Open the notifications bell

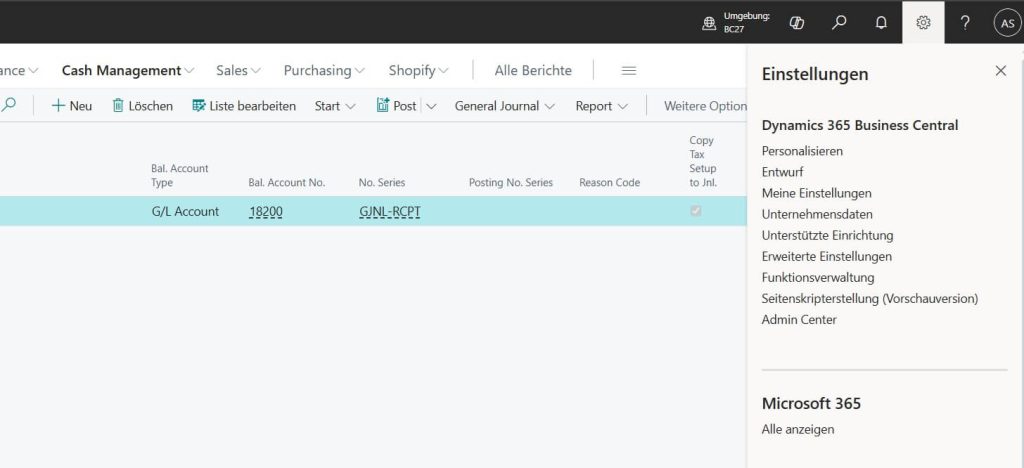(x=881, y=22)
